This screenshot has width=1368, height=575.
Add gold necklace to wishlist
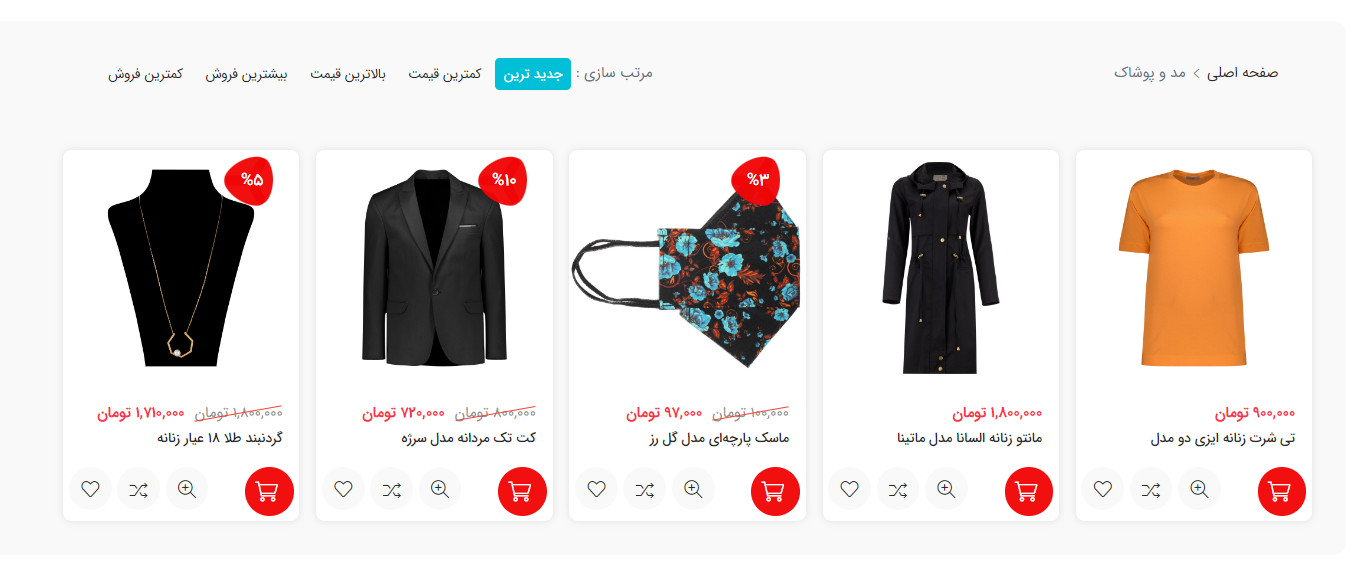coord(90,489)
